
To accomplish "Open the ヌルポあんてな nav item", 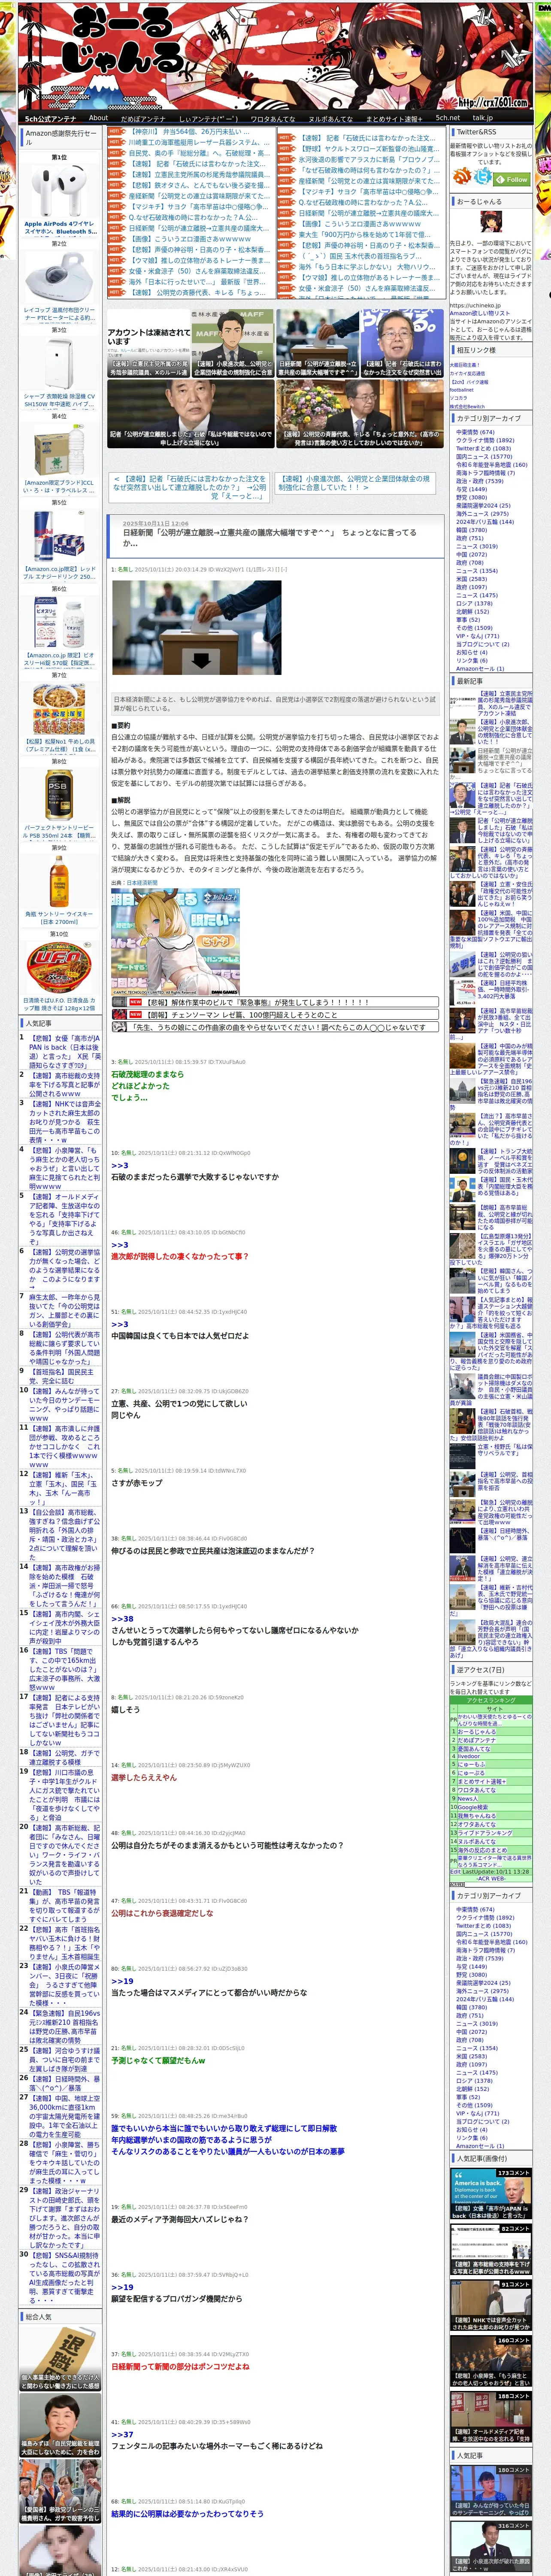I will pyautogui.click(x=330, y=118).
